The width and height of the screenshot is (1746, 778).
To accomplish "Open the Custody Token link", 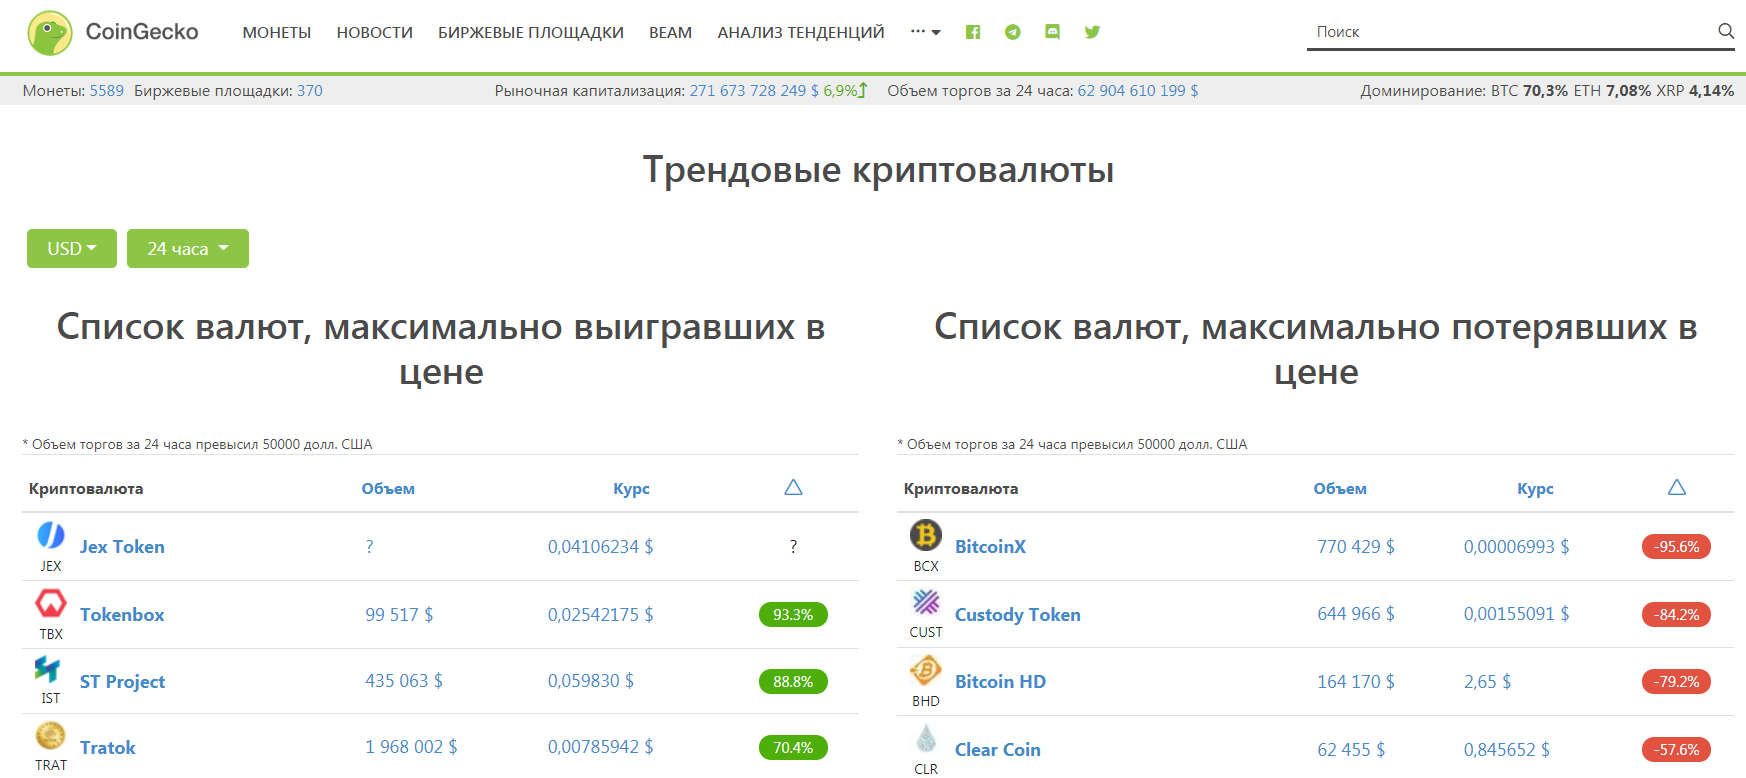I will tap(1017, 615).
